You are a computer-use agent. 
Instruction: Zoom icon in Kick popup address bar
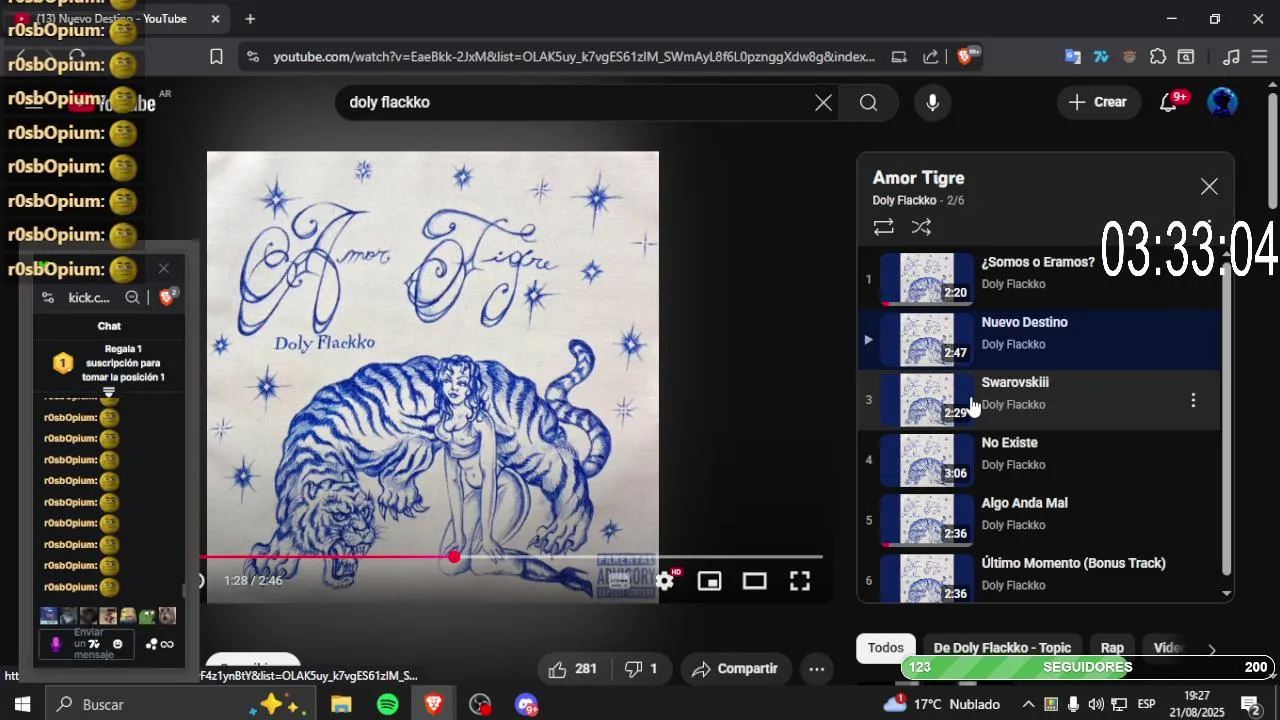coord(132,297)
